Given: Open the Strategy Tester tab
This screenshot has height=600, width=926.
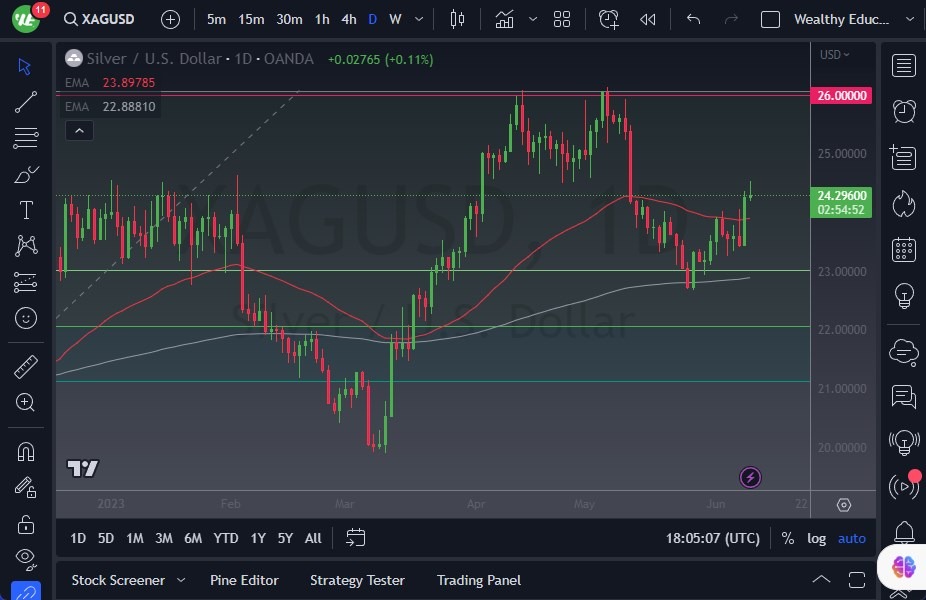Looking at the screenshot, I should click(x=357, y=581).
